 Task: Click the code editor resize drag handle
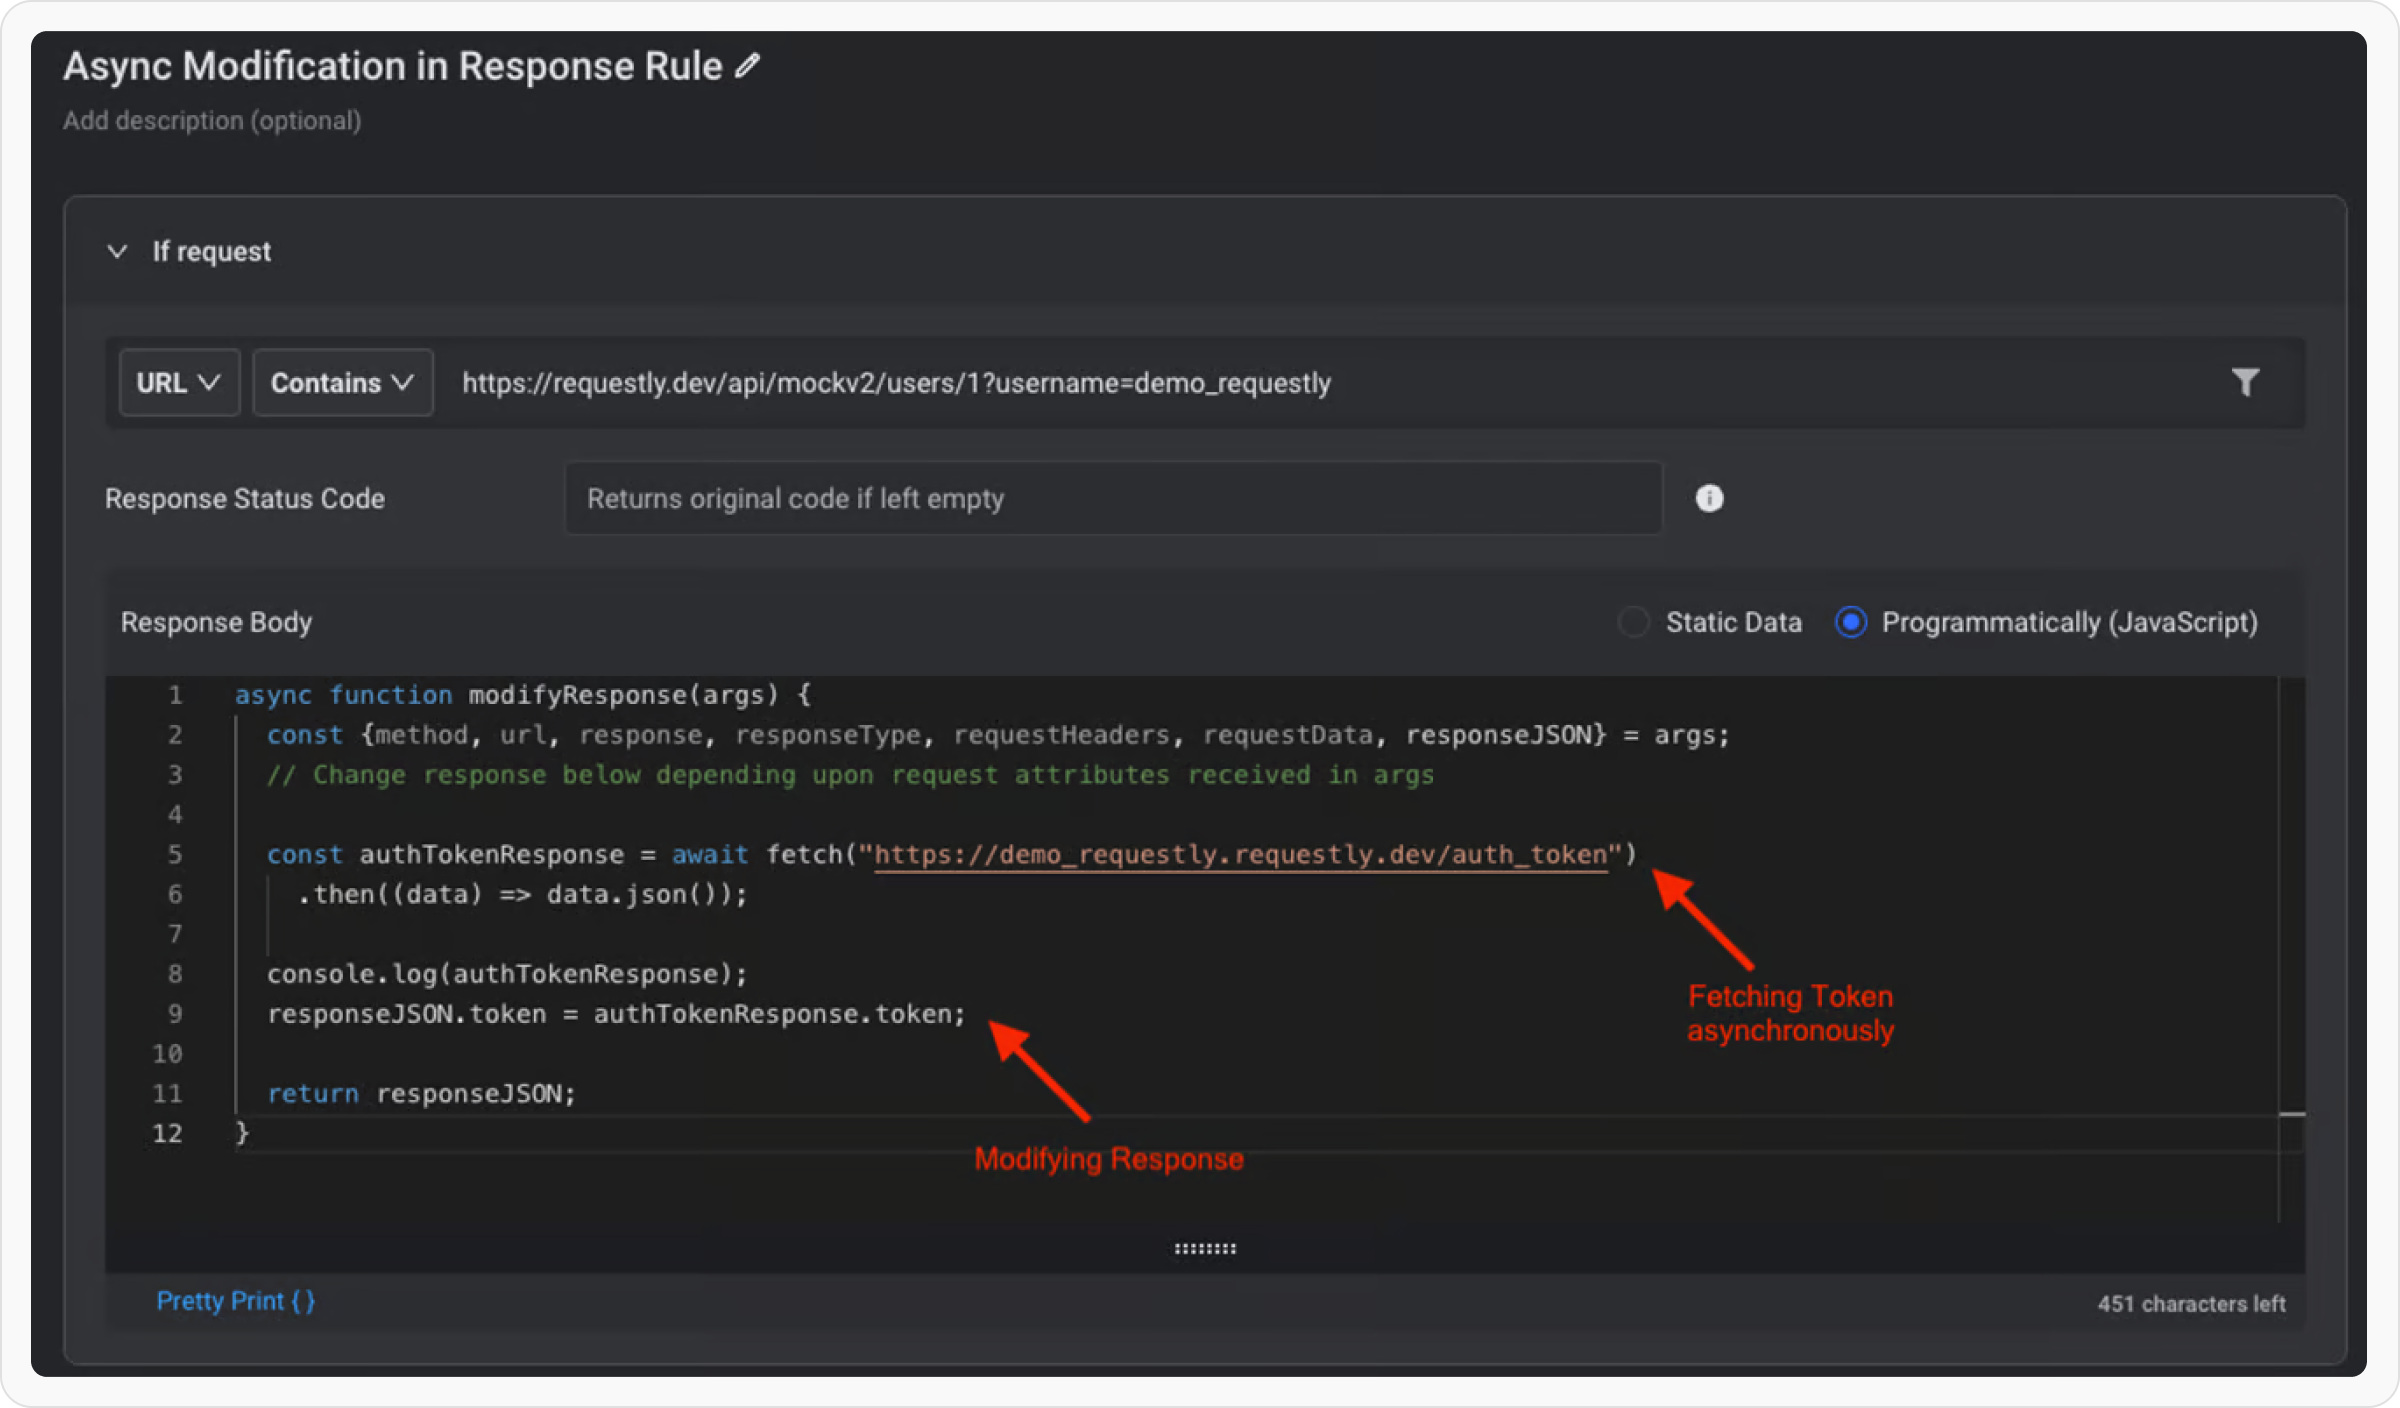point(1205,1249)
